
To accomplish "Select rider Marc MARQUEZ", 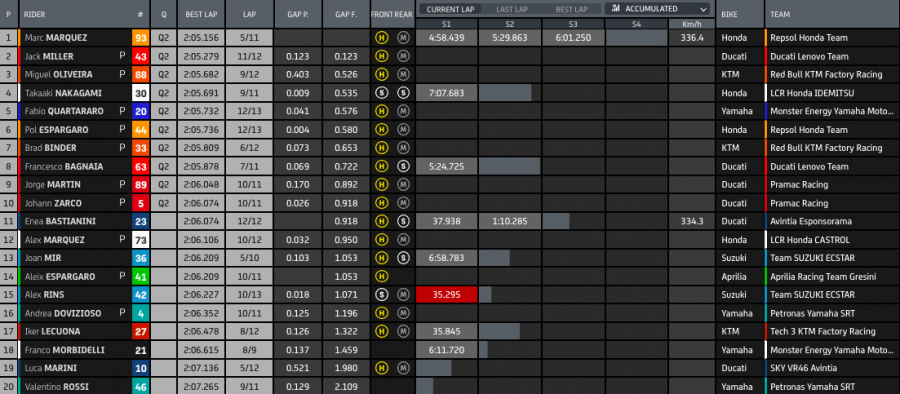I will pos(56,38).
